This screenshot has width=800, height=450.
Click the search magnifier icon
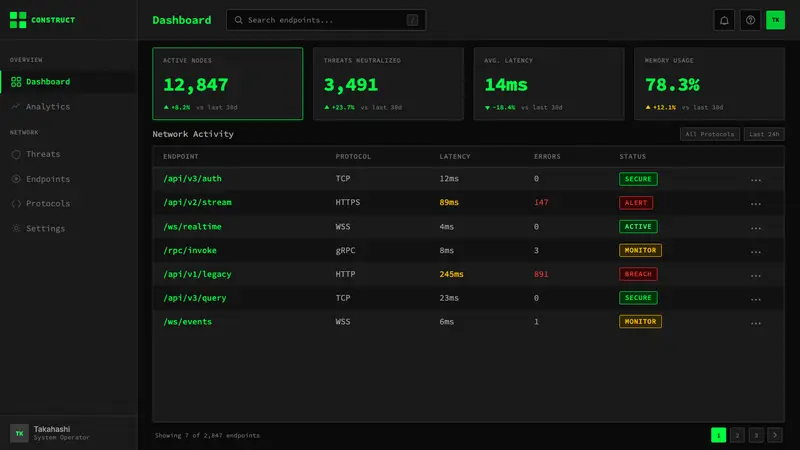pyautogui.click(x=238, y=20)
